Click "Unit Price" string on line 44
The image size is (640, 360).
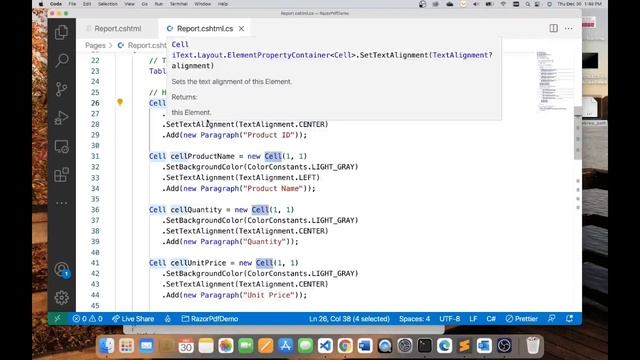[x=268, y=295]
